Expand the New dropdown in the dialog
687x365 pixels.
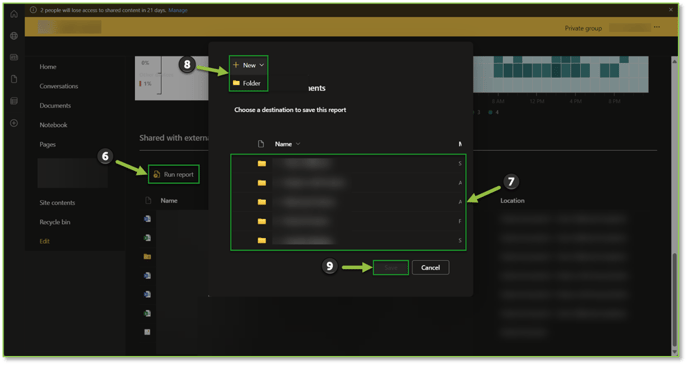[248, 65]
